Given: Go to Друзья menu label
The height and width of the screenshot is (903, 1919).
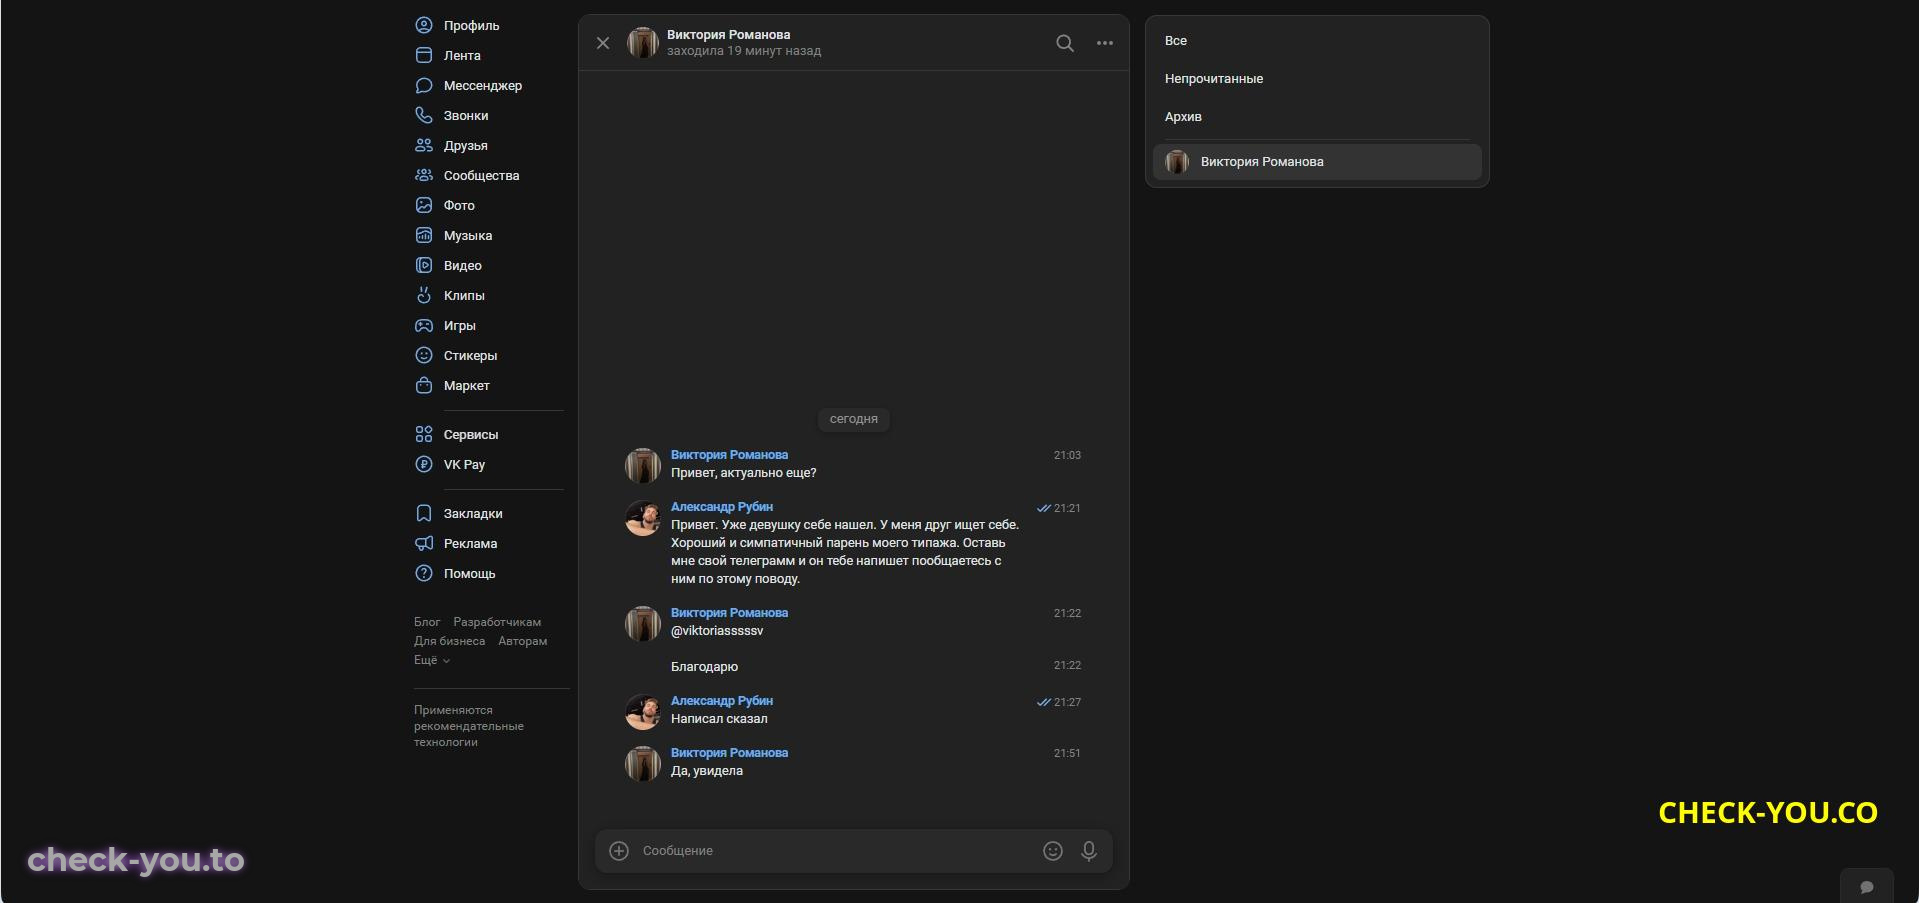Looking at the screenshot, I should (466, 145).
